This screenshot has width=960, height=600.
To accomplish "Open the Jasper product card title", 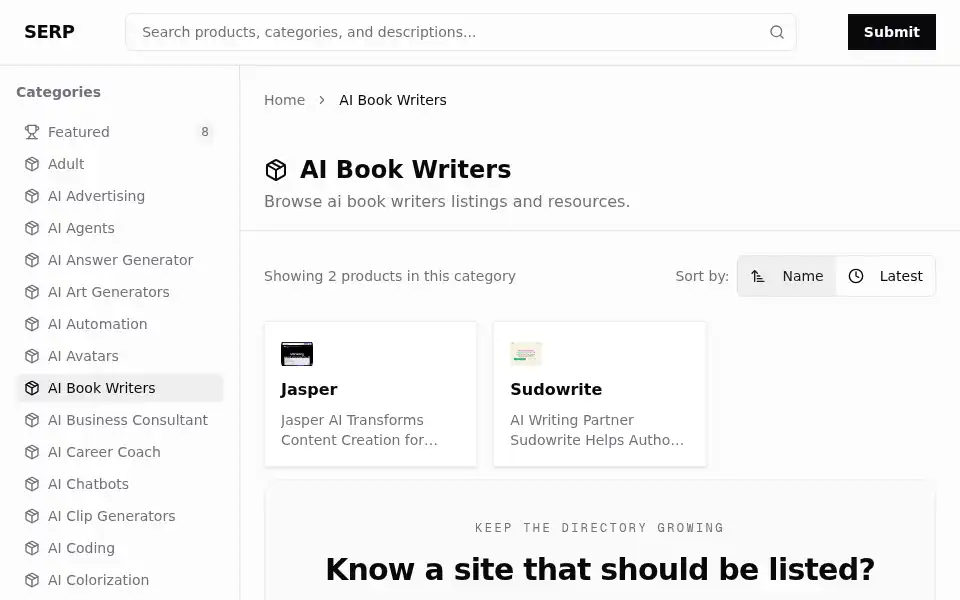I will coord(309,389).
